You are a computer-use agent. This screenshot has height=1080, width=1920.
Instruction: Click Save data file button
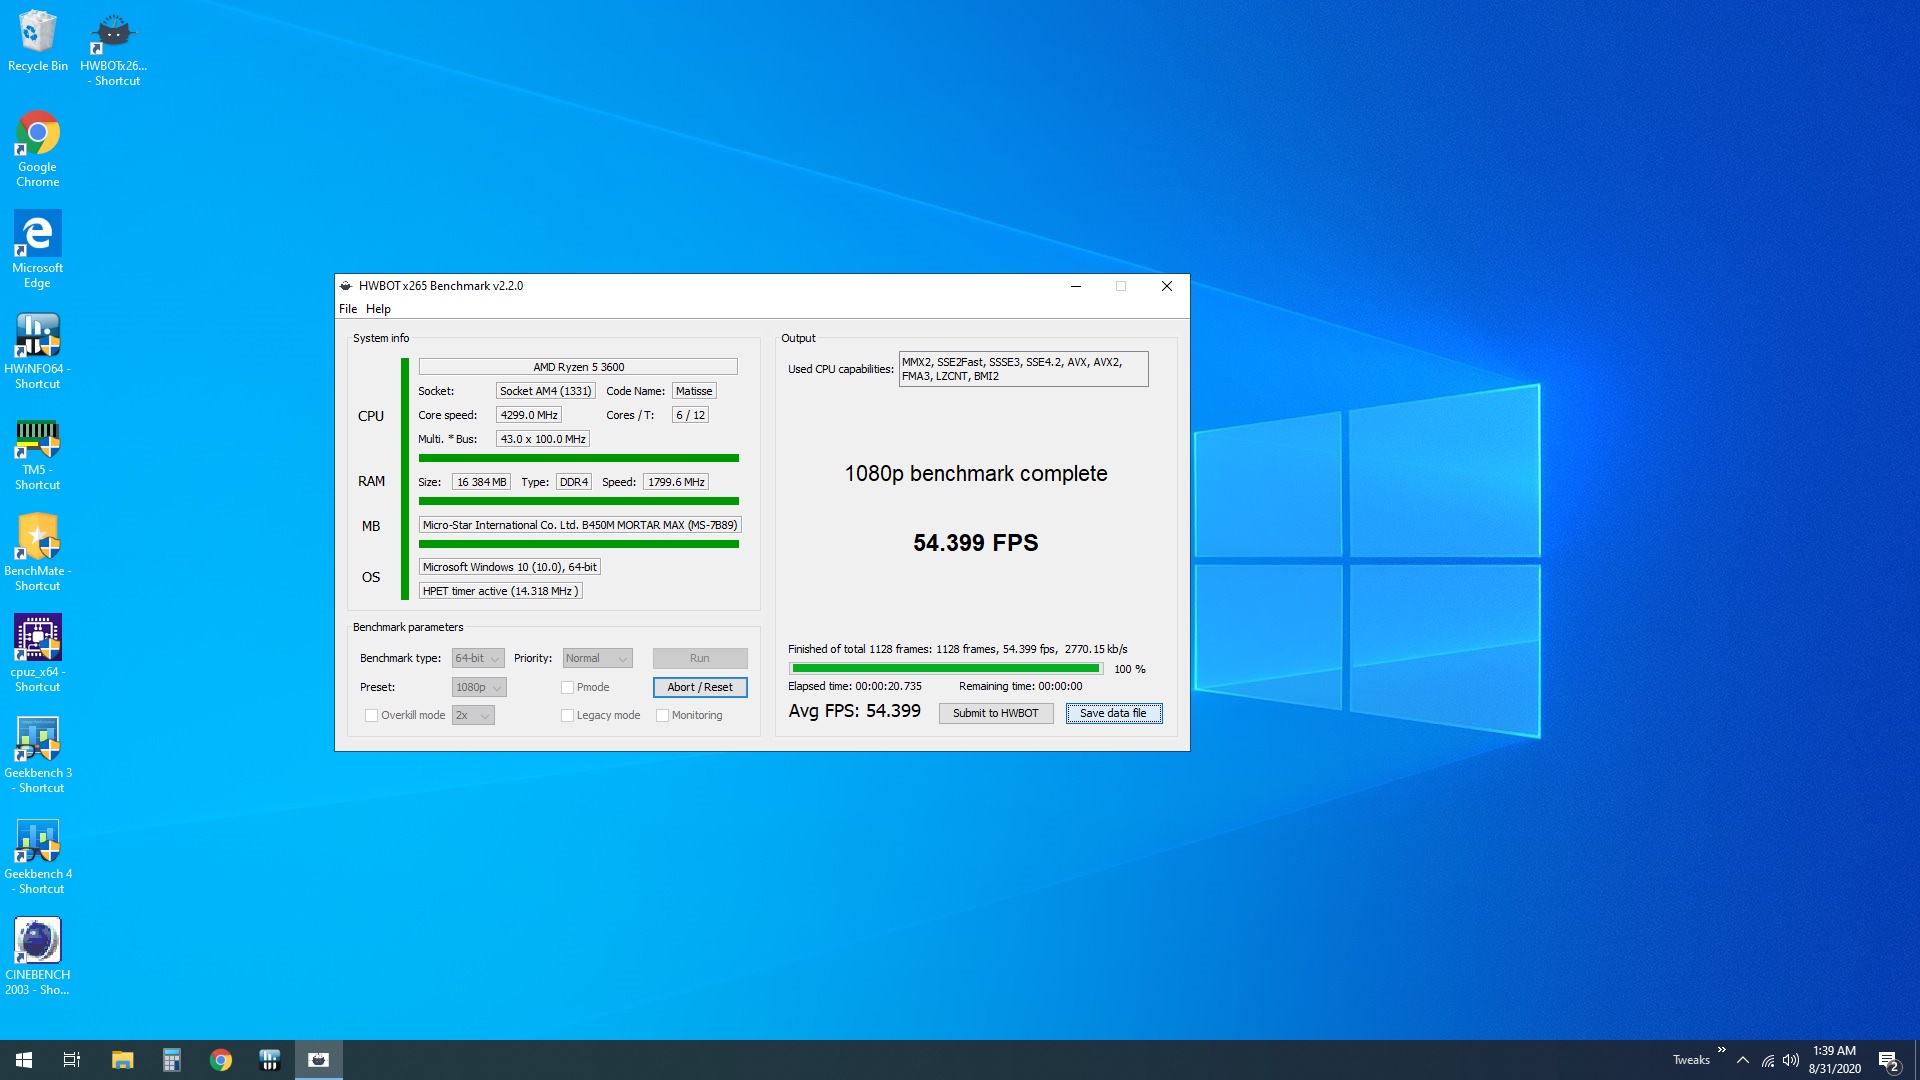tap(1114, 713)
